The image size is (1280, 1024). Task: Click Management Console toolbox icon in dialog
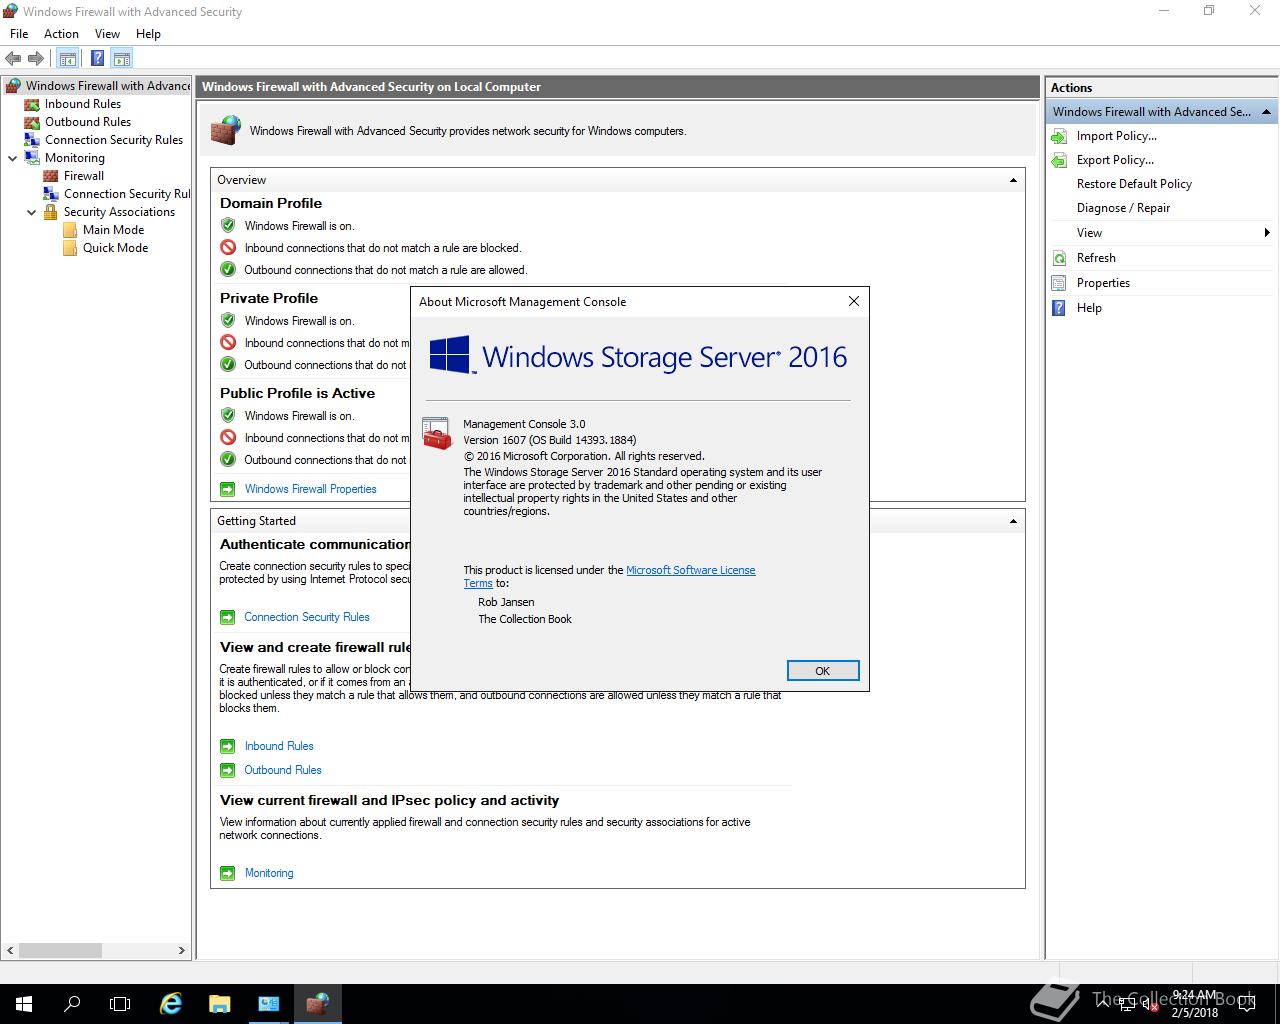(x=437, y=434)
